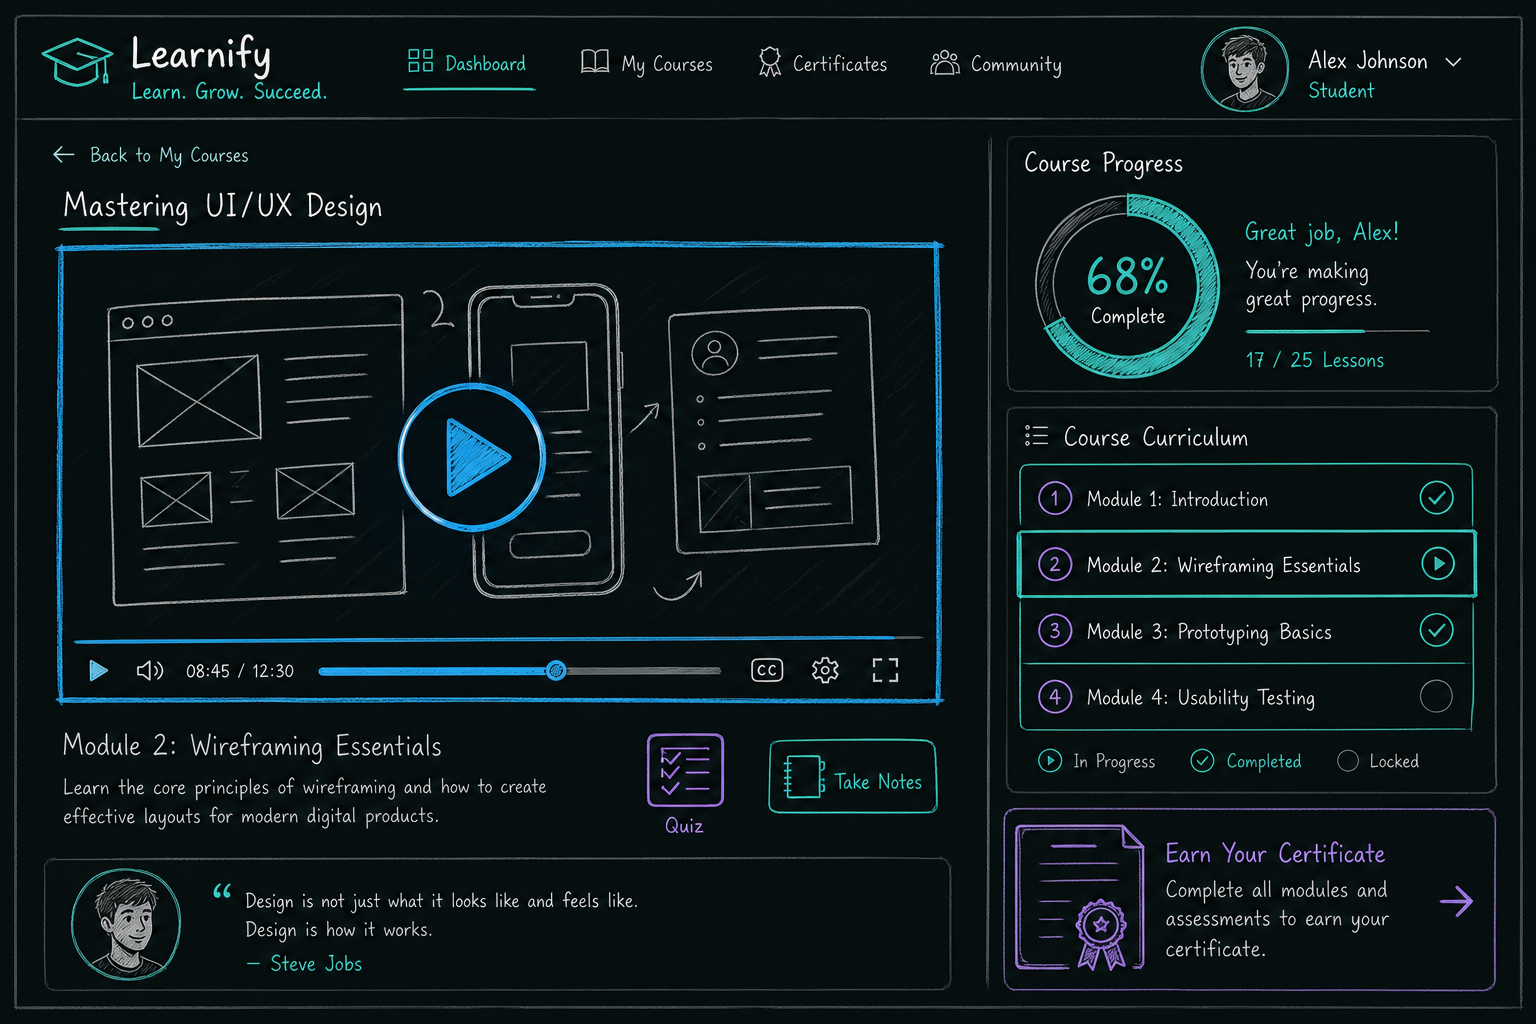Switch to the Community tab
Image resolution: width=1536 pixels, height=1024 pixels.
[x=996, y=64]
